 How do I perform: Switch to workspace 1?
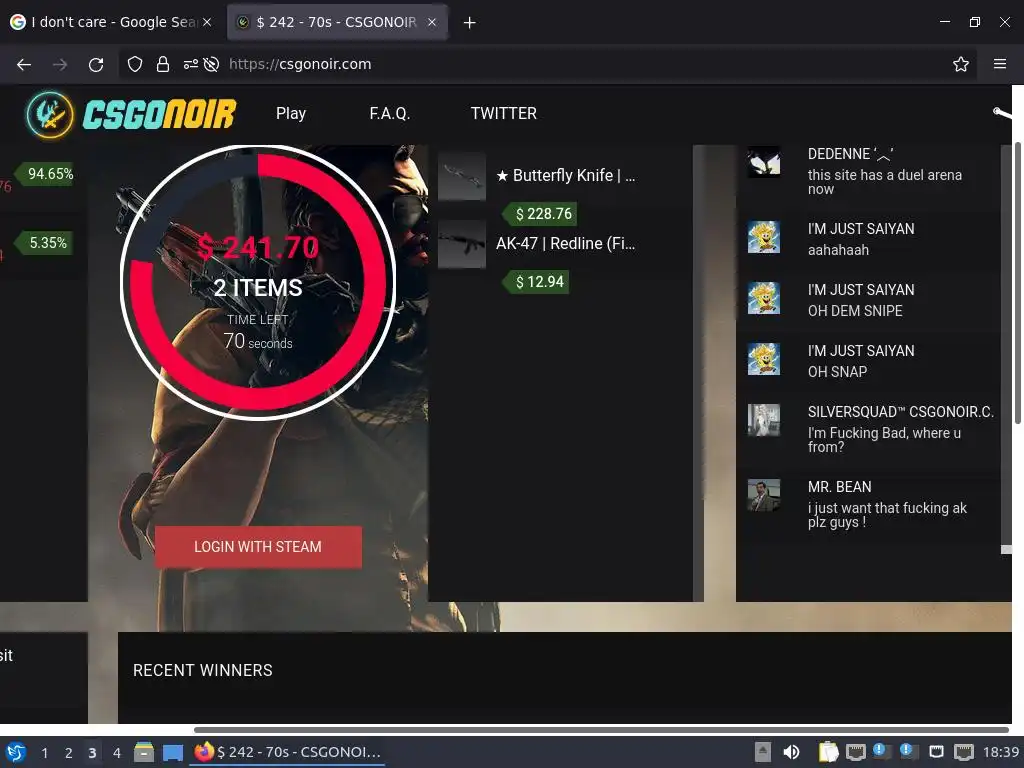pos(44,753)
